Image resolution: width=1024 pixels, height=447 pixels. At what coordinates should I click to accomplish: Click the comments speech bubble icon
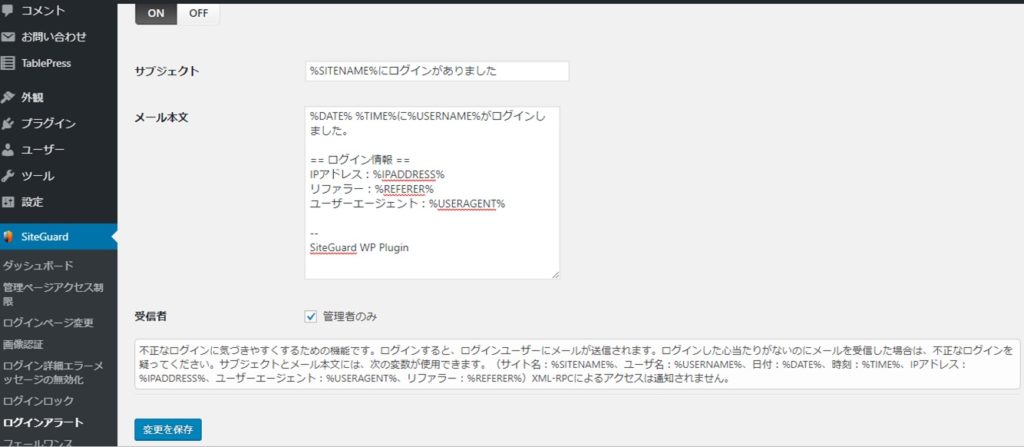coord(8,10)
